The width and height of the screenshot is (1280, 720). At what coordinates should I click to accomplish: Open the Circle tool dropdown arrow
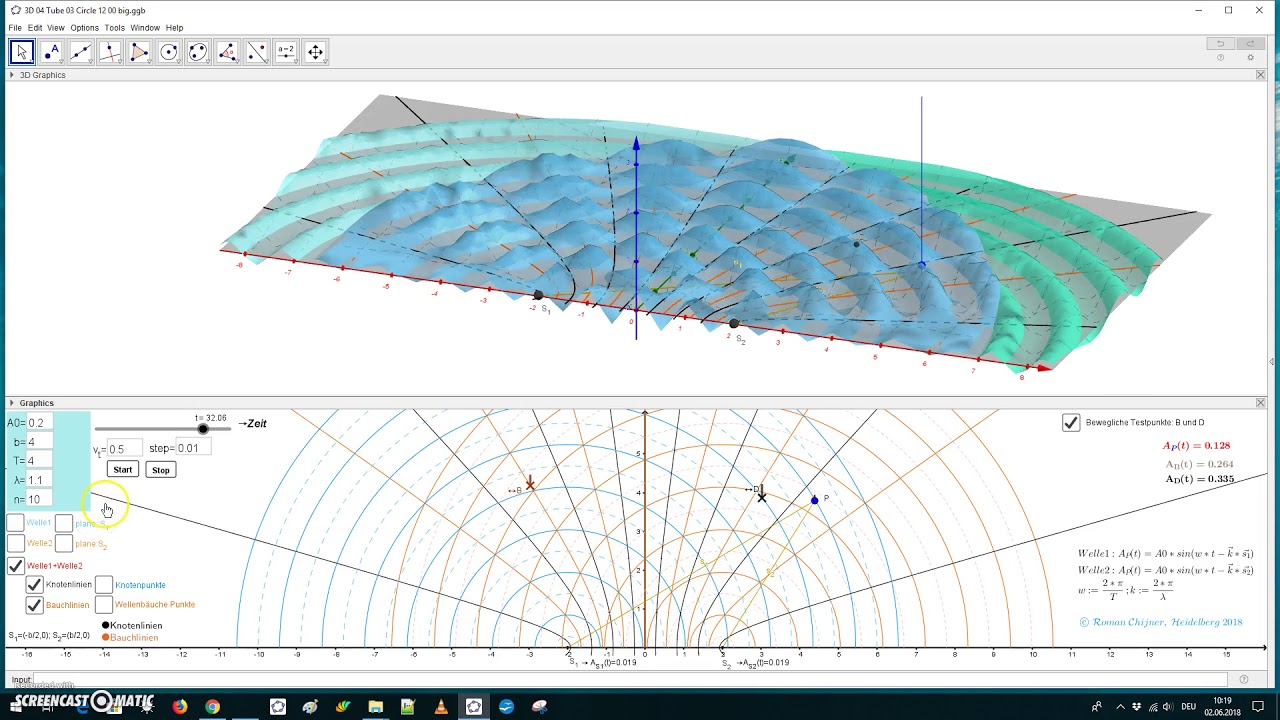[x=178, y=62]
